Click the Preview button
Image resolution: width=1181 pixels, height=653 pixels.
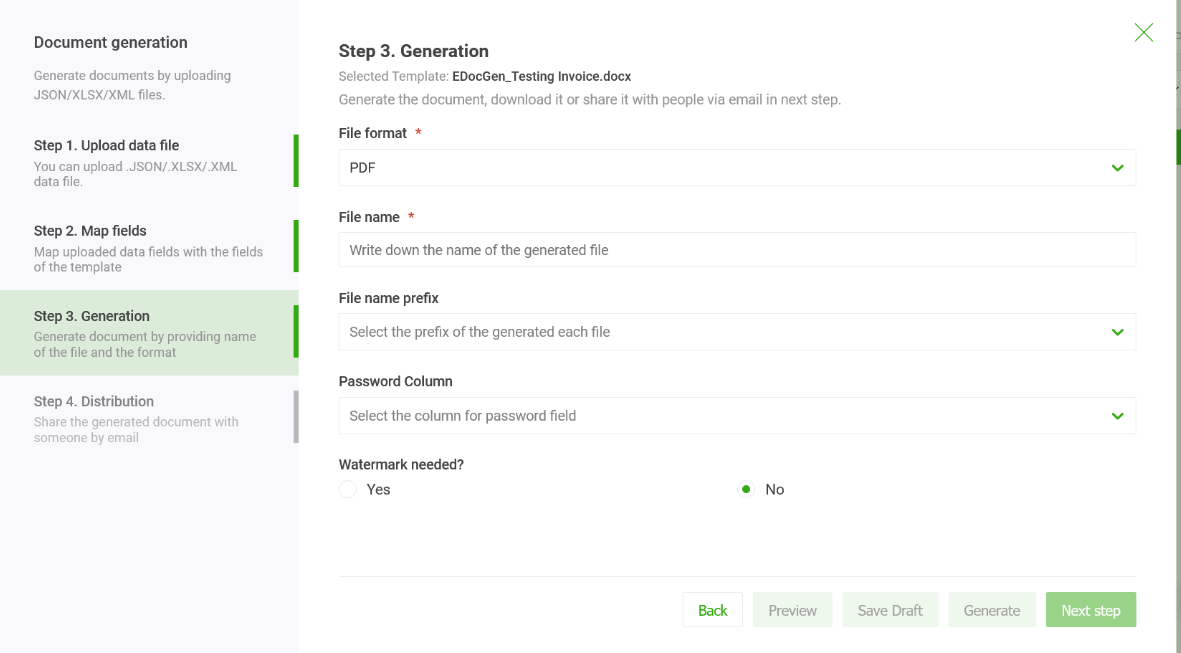click(x=792, y=609)
